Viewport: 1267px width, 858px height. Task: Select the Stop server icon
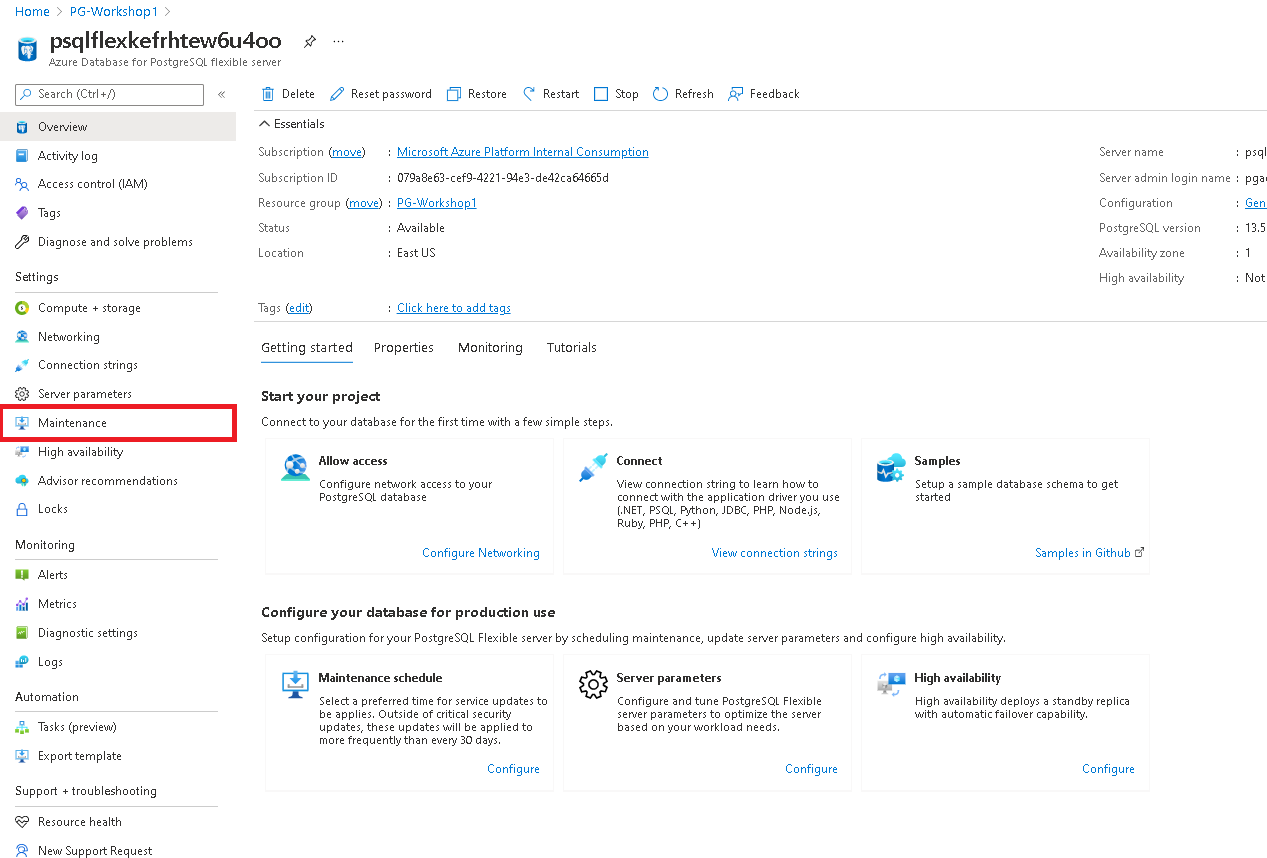pyautogui.click(x=600, y=93)
